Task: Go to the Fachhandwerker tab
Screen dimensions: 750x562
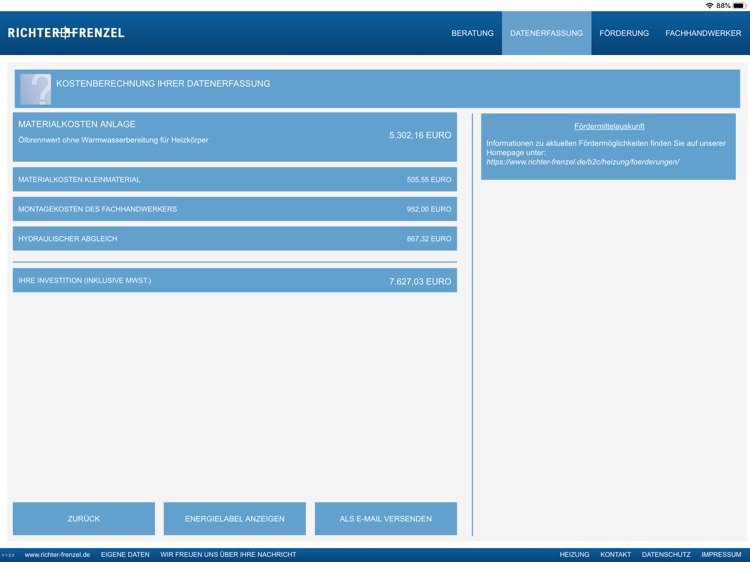Action: click(703, 33)
